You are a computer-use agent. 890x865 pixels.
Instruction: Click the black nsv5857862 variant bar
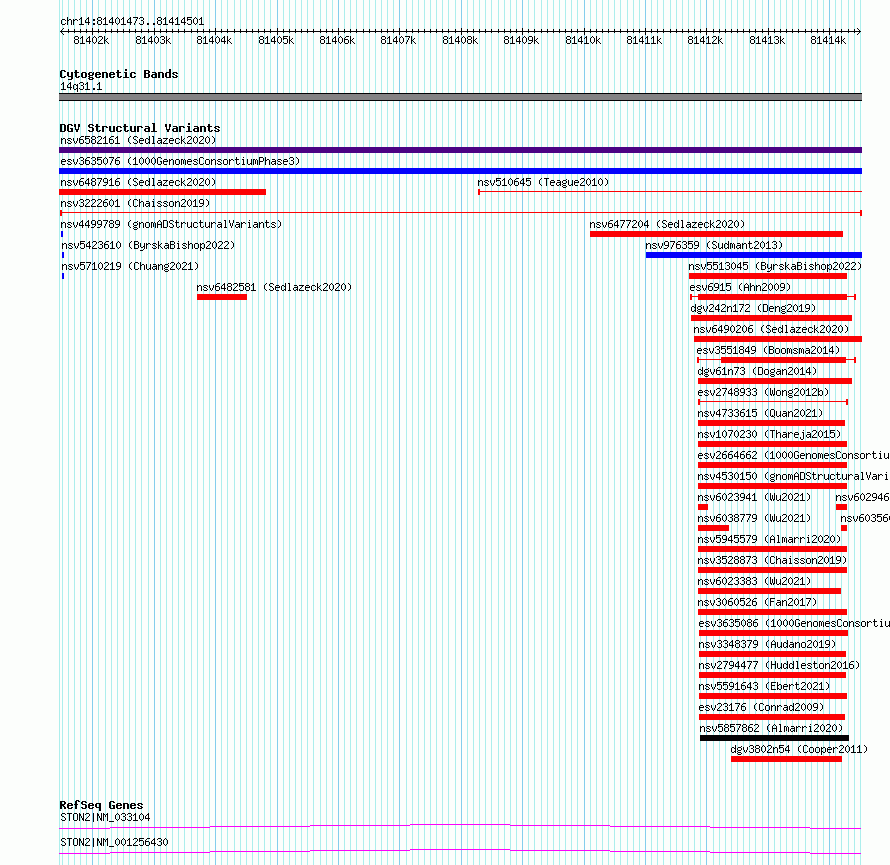pyautogui.click(x=774, y=738)
